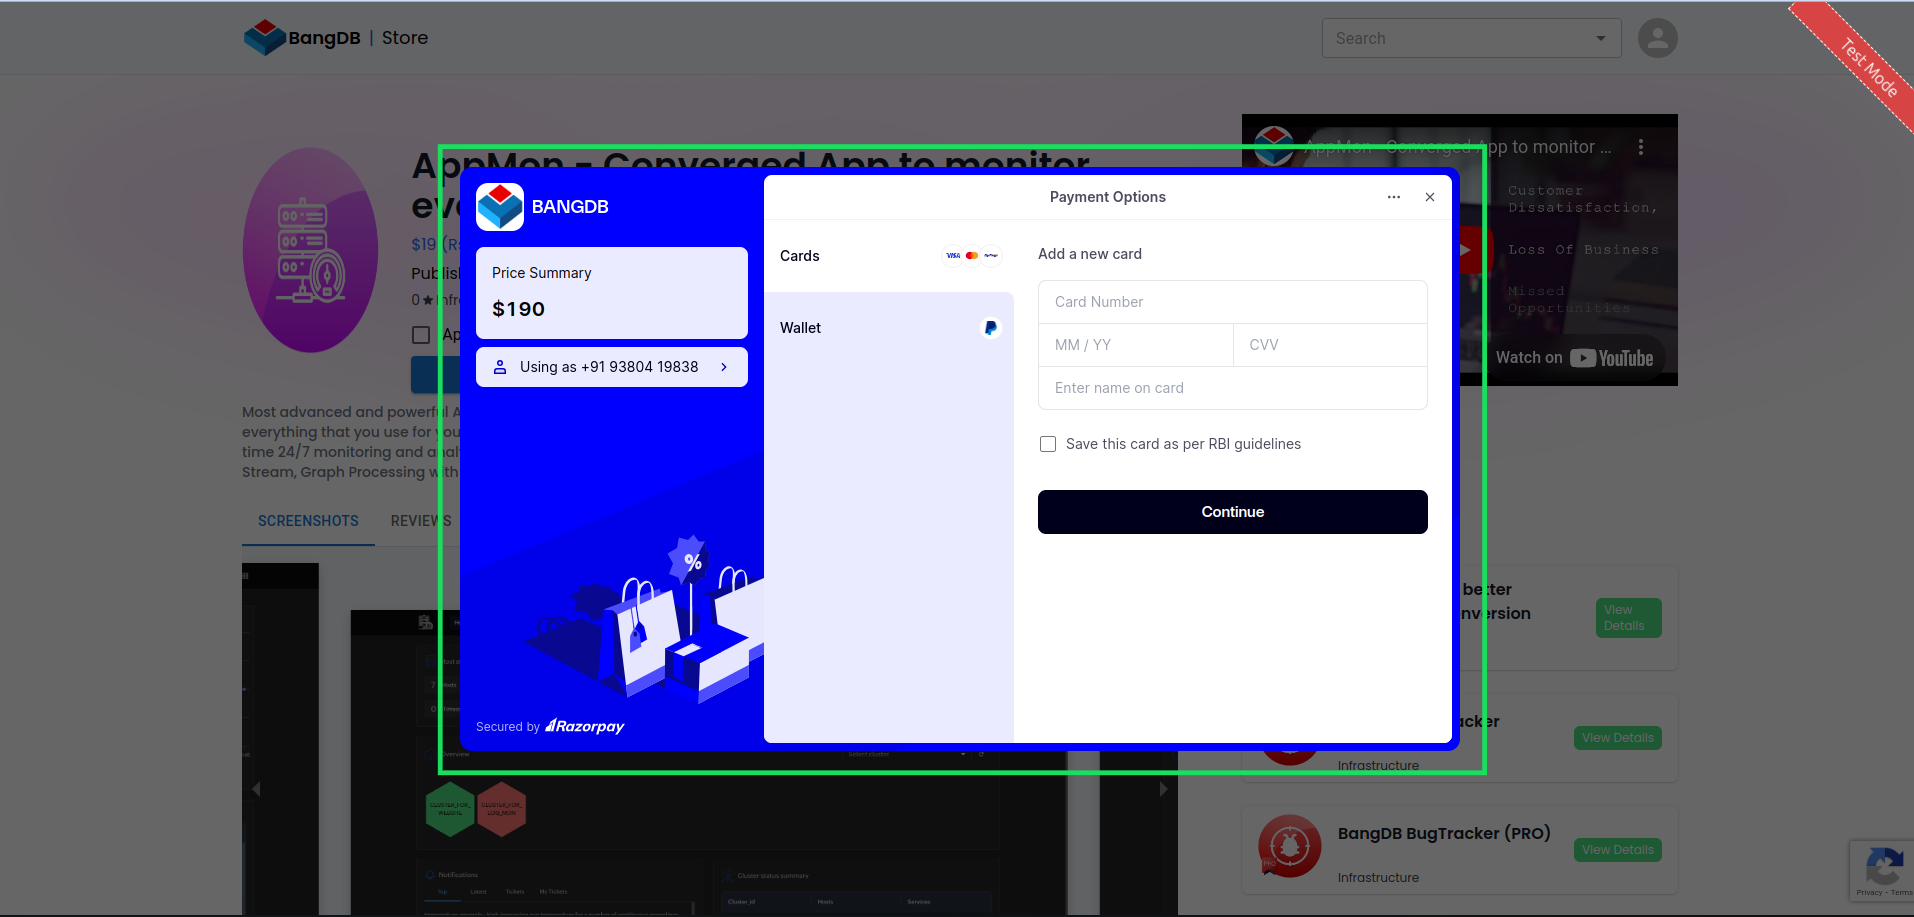This screenshot has width=1914, height=917.
Task: Open the BangDB BugTracker (PRO) title
Action: [x=1444, y=834]
